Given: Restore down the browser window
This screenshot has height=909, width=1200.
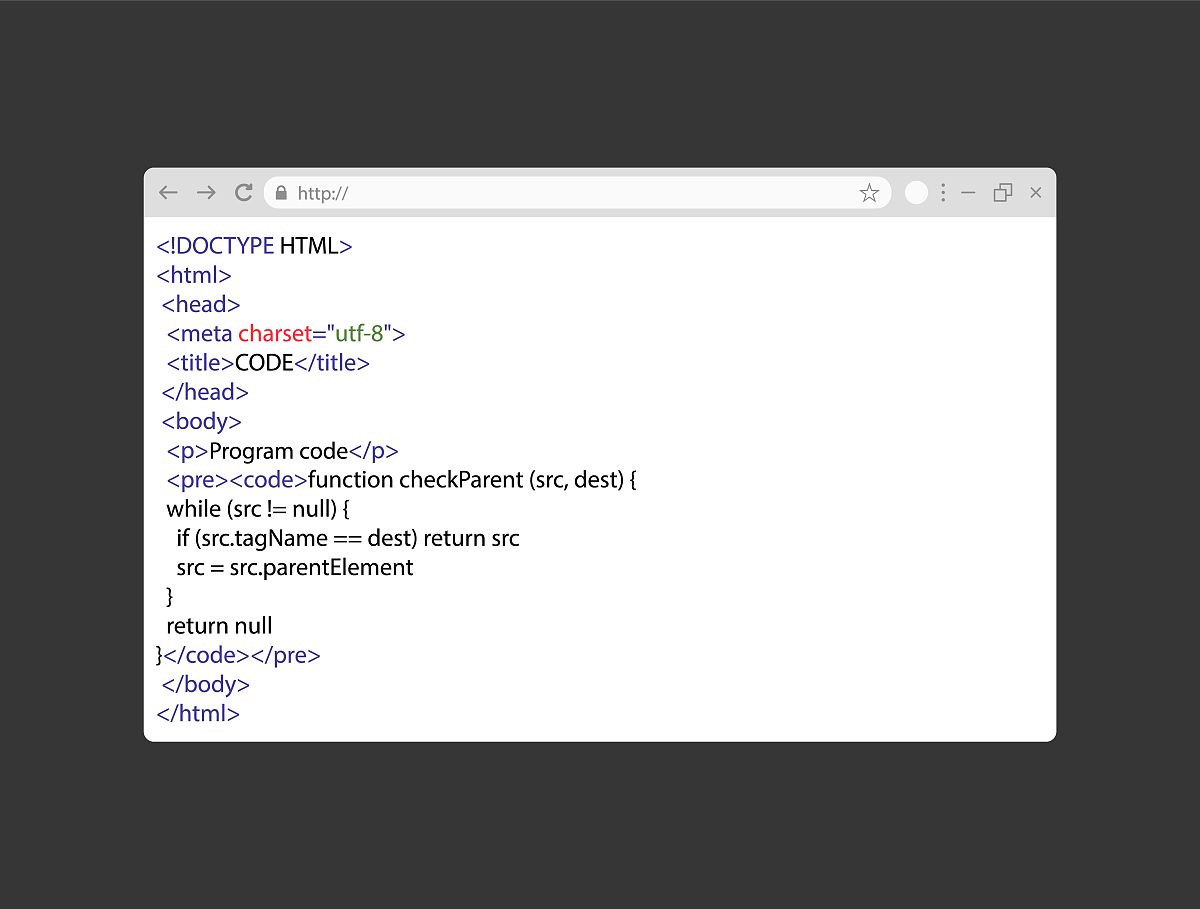Looking at the screenshot, I should (1003, 193).
